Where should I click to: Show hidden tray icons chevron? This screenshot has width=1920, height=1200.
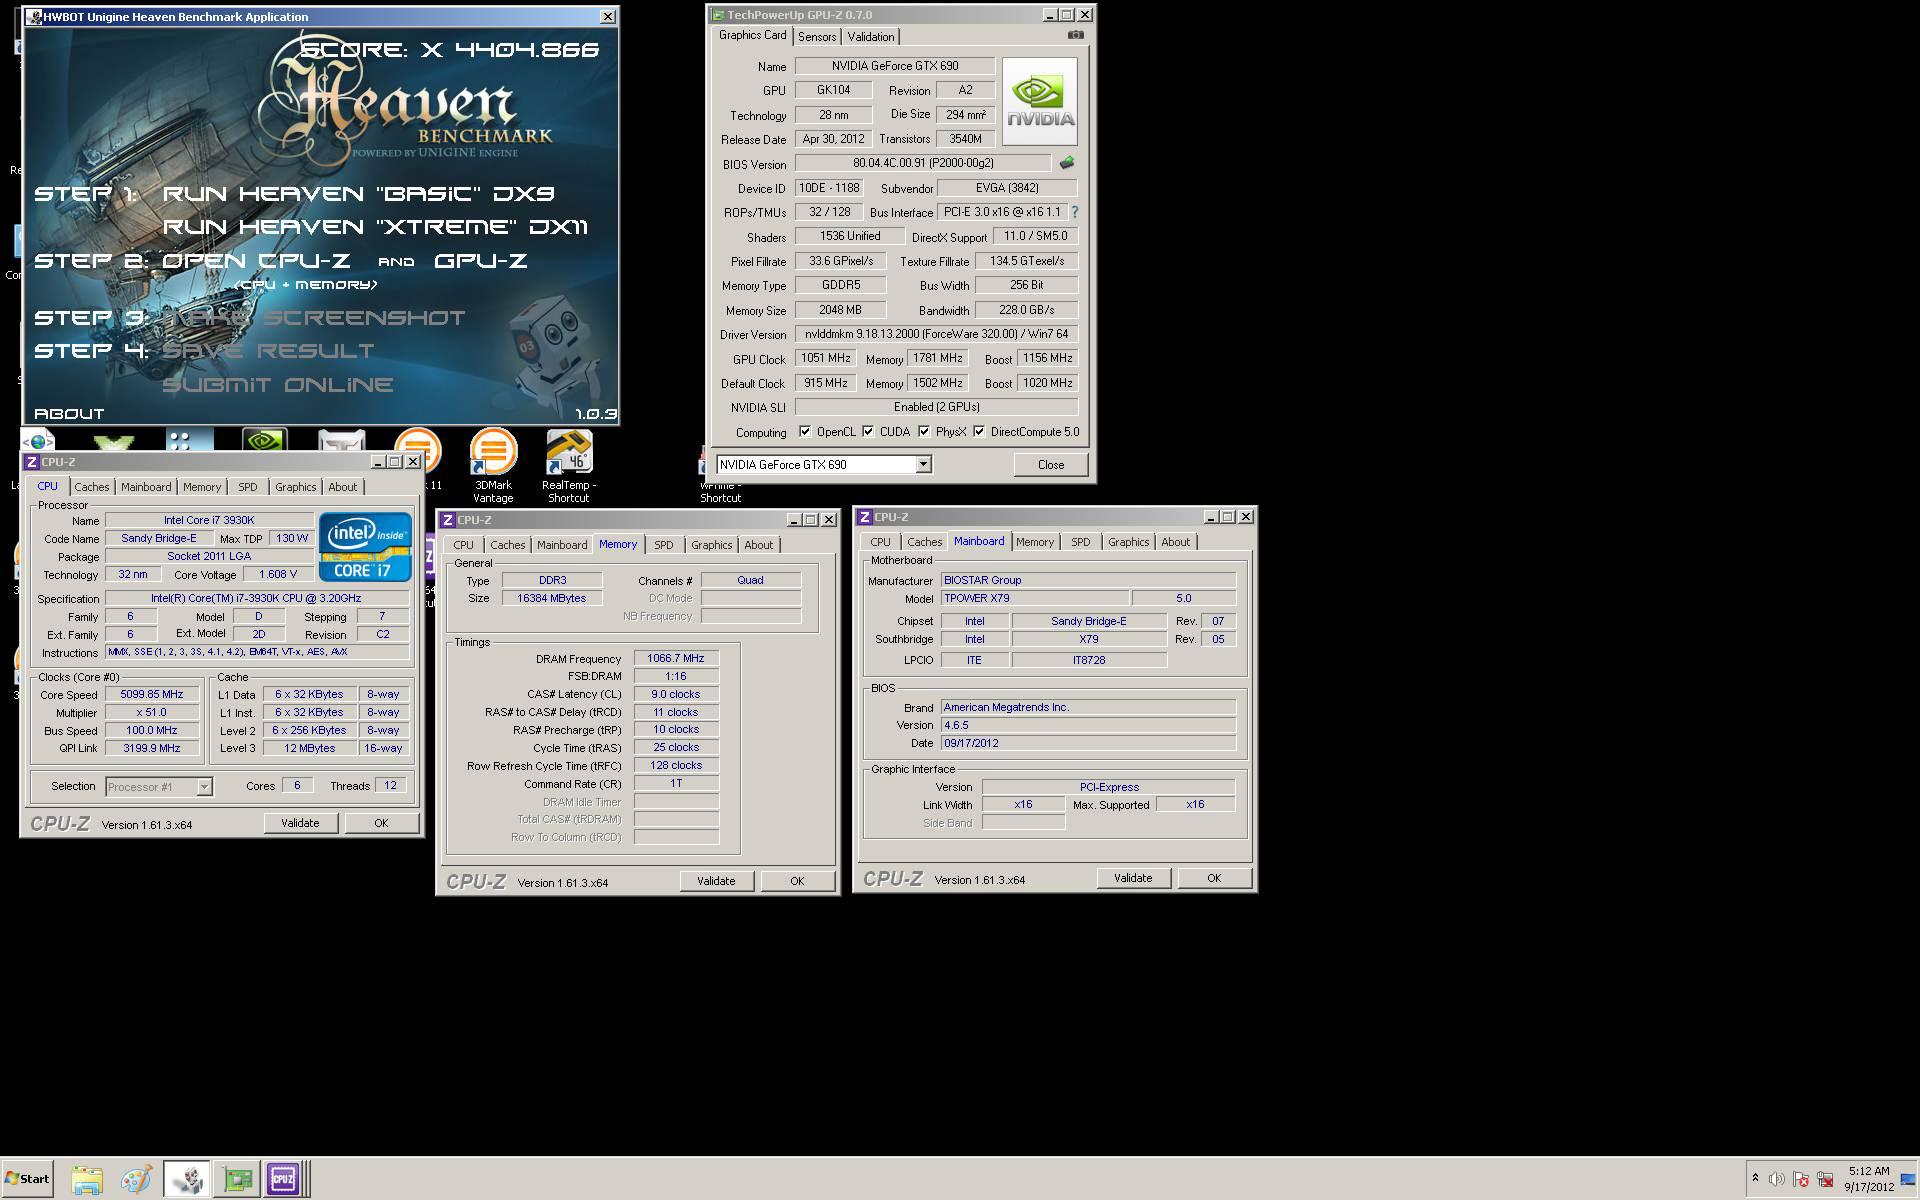coord(1755,1178)
